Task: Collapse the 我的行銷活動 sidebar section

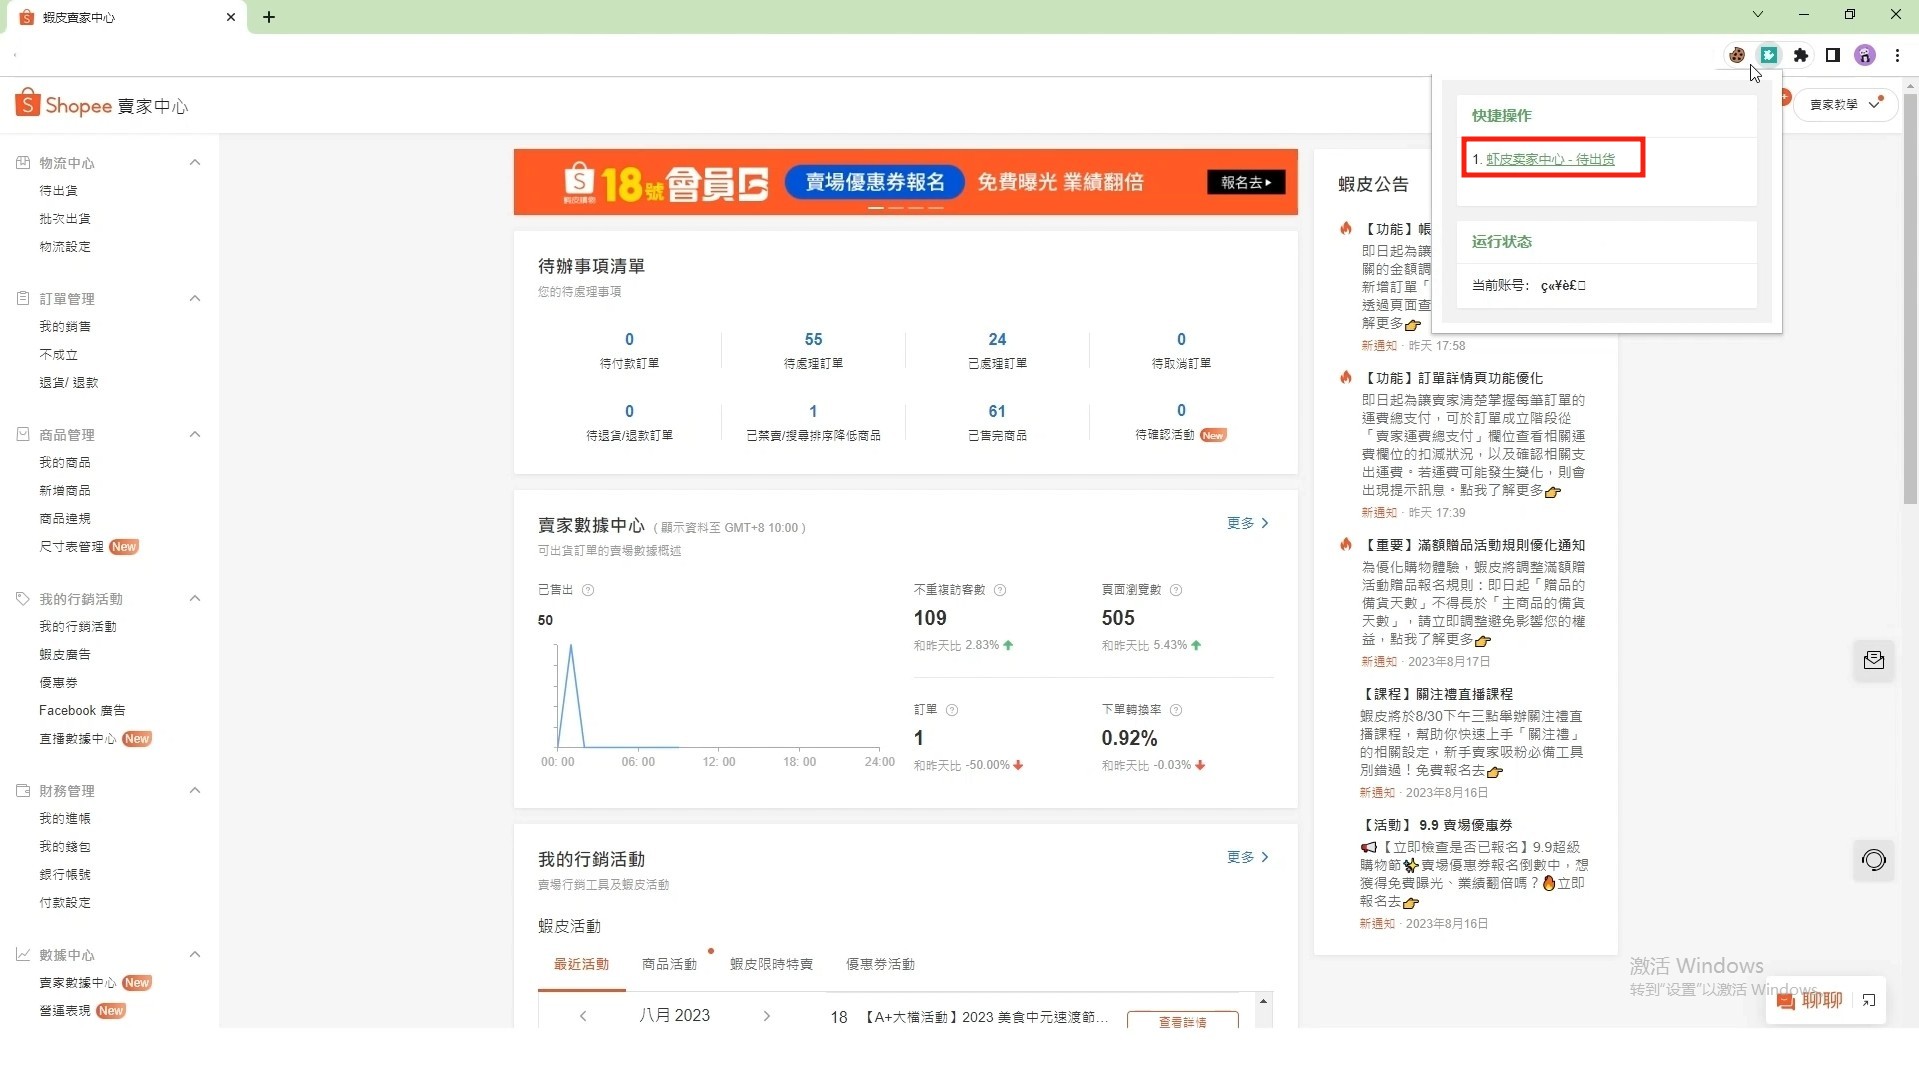Action: pyautogui.click(x=195, y=598)
